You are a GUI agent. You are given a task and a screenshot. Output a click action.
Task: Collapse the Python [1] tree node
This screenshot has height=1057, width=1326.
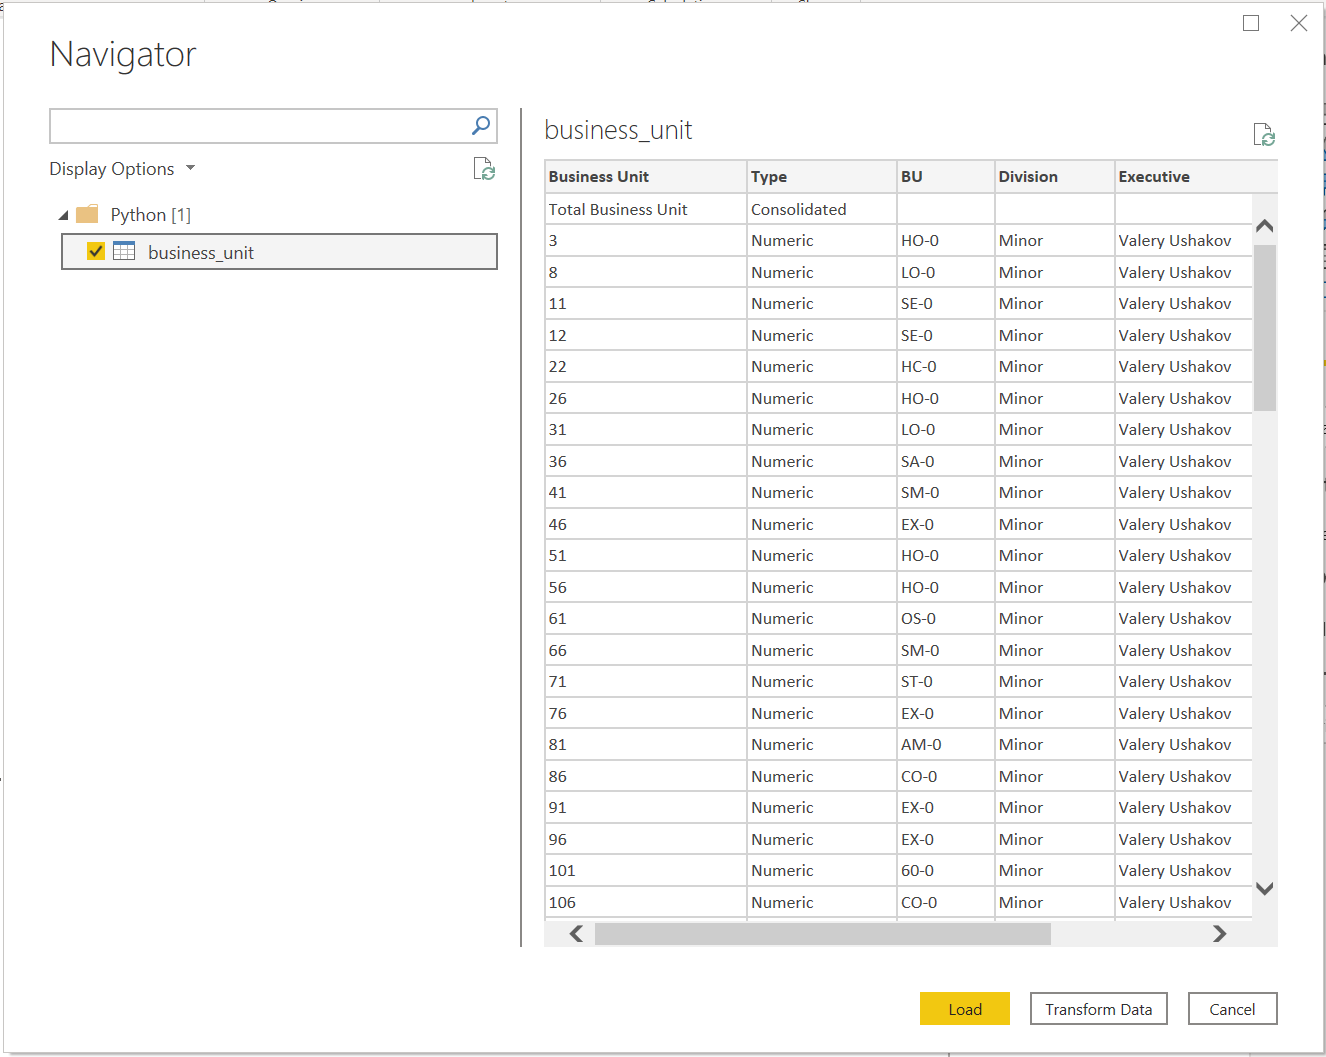click(64, 215)
